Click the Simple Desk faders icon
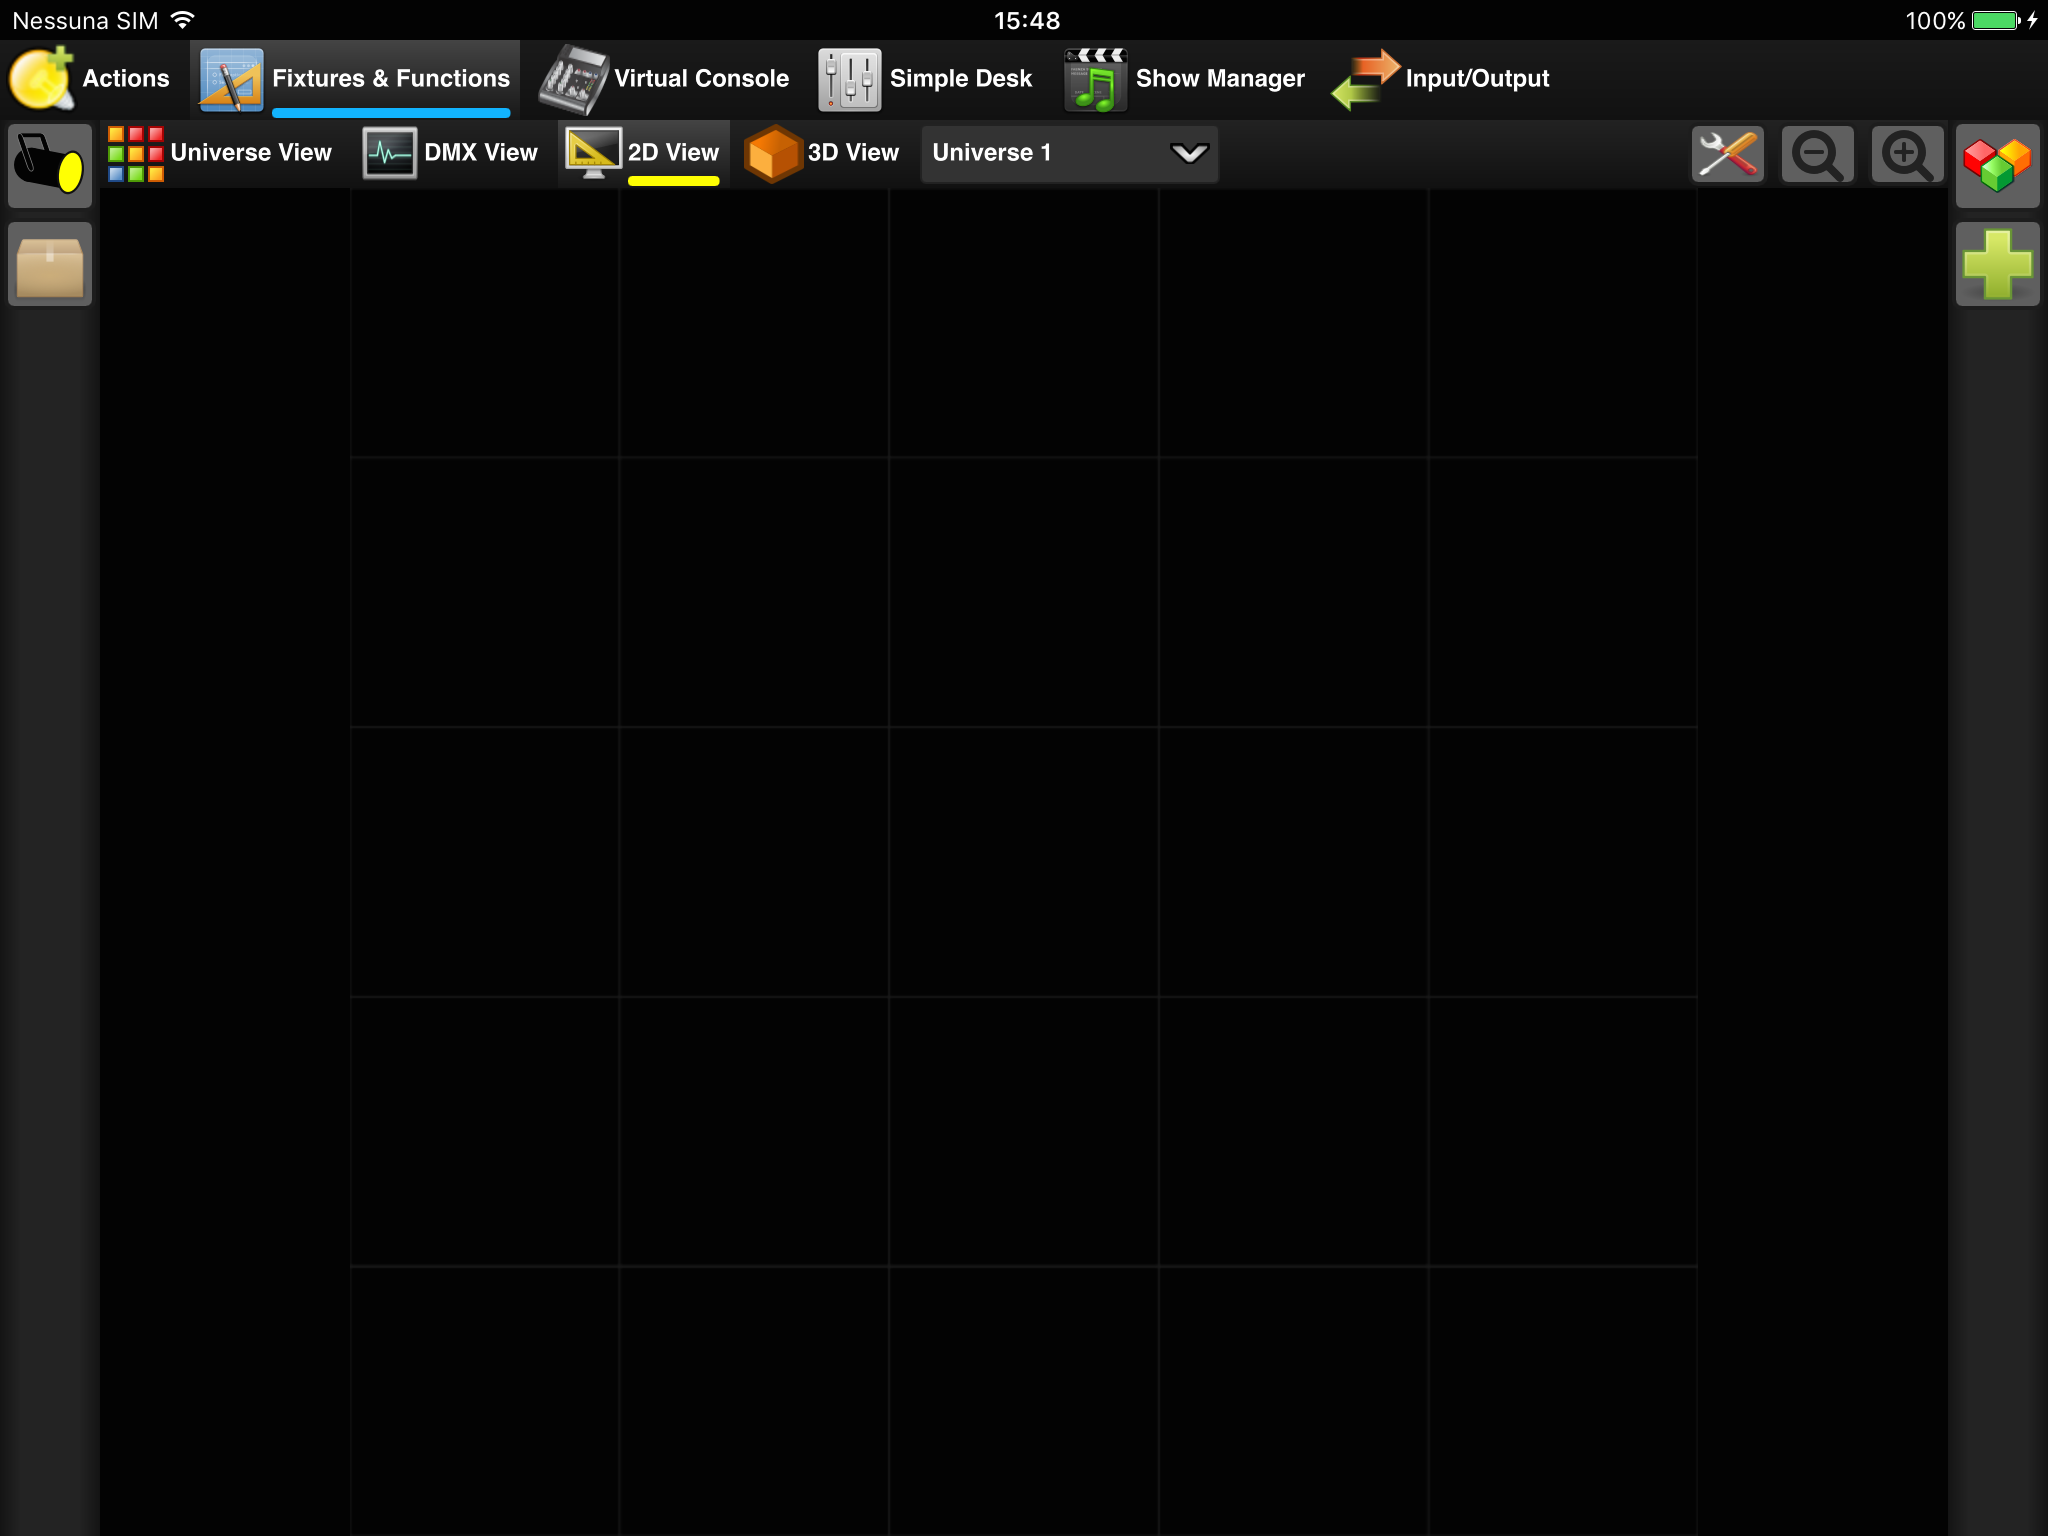2048x1536 pixels. point(850,79)
